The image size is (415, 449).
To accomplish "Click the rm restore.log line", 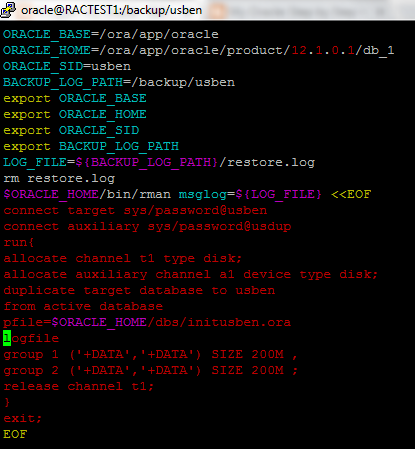I will (59, 178).
